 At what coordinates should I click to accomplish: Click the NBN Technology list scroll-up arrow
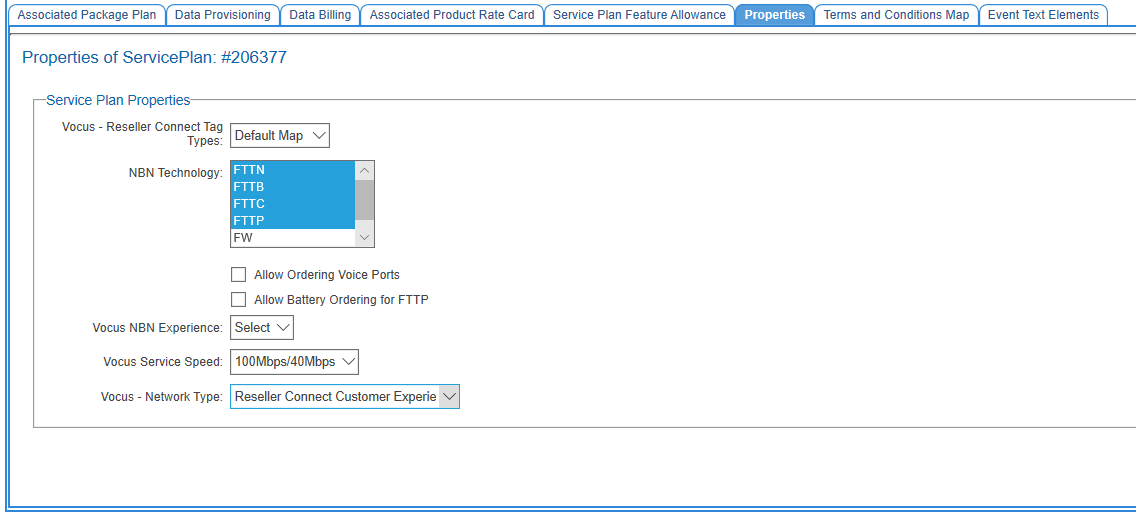[365, 170]
